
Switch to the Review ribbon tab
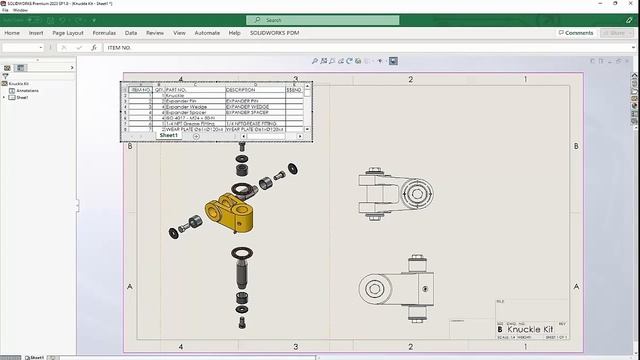click(x=155, y=33)
